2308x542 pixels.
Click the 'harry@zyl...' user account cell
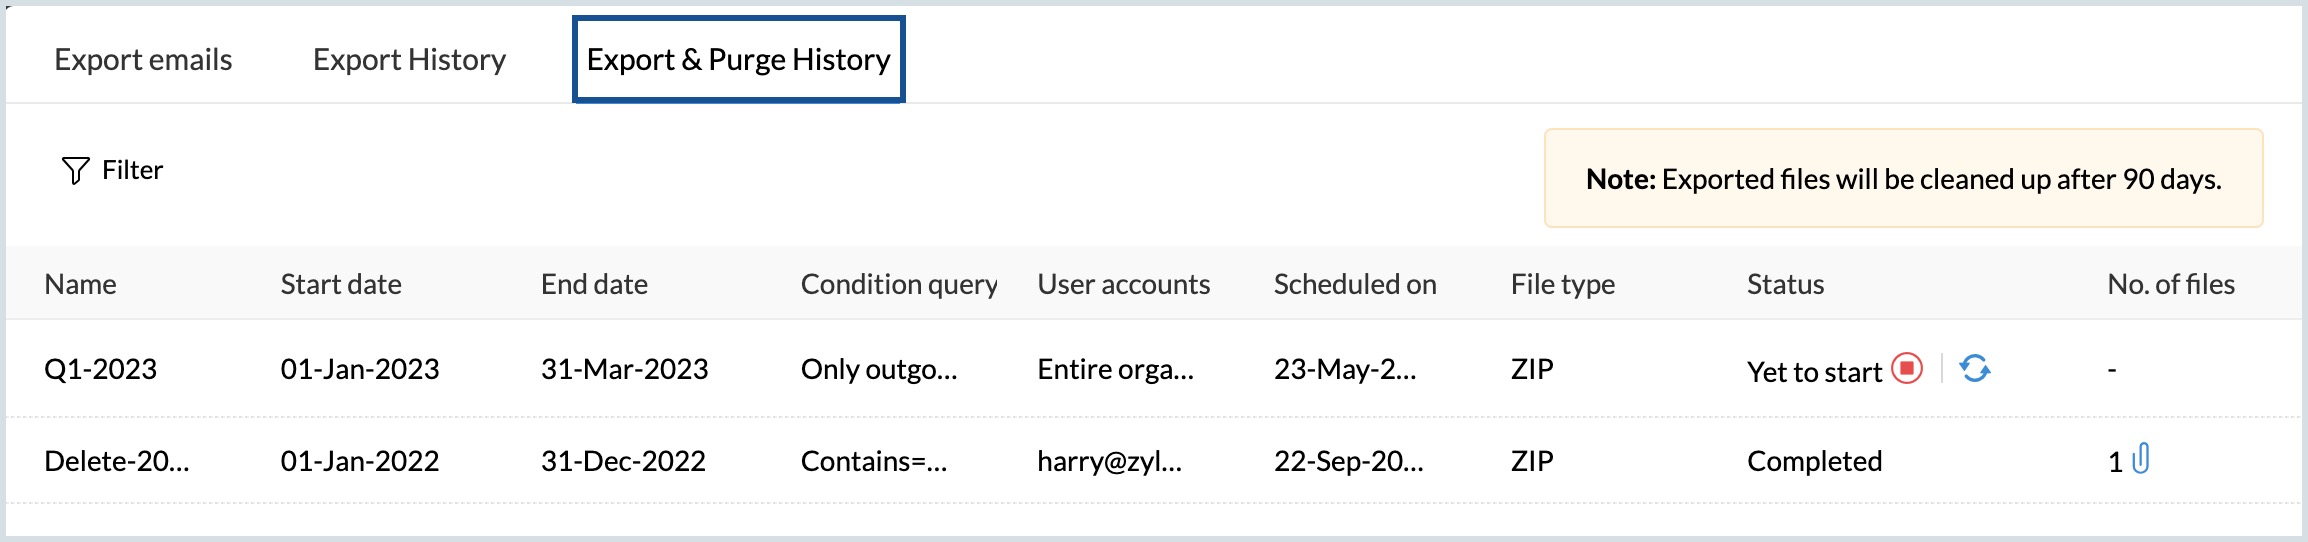tap(1109, 461)
